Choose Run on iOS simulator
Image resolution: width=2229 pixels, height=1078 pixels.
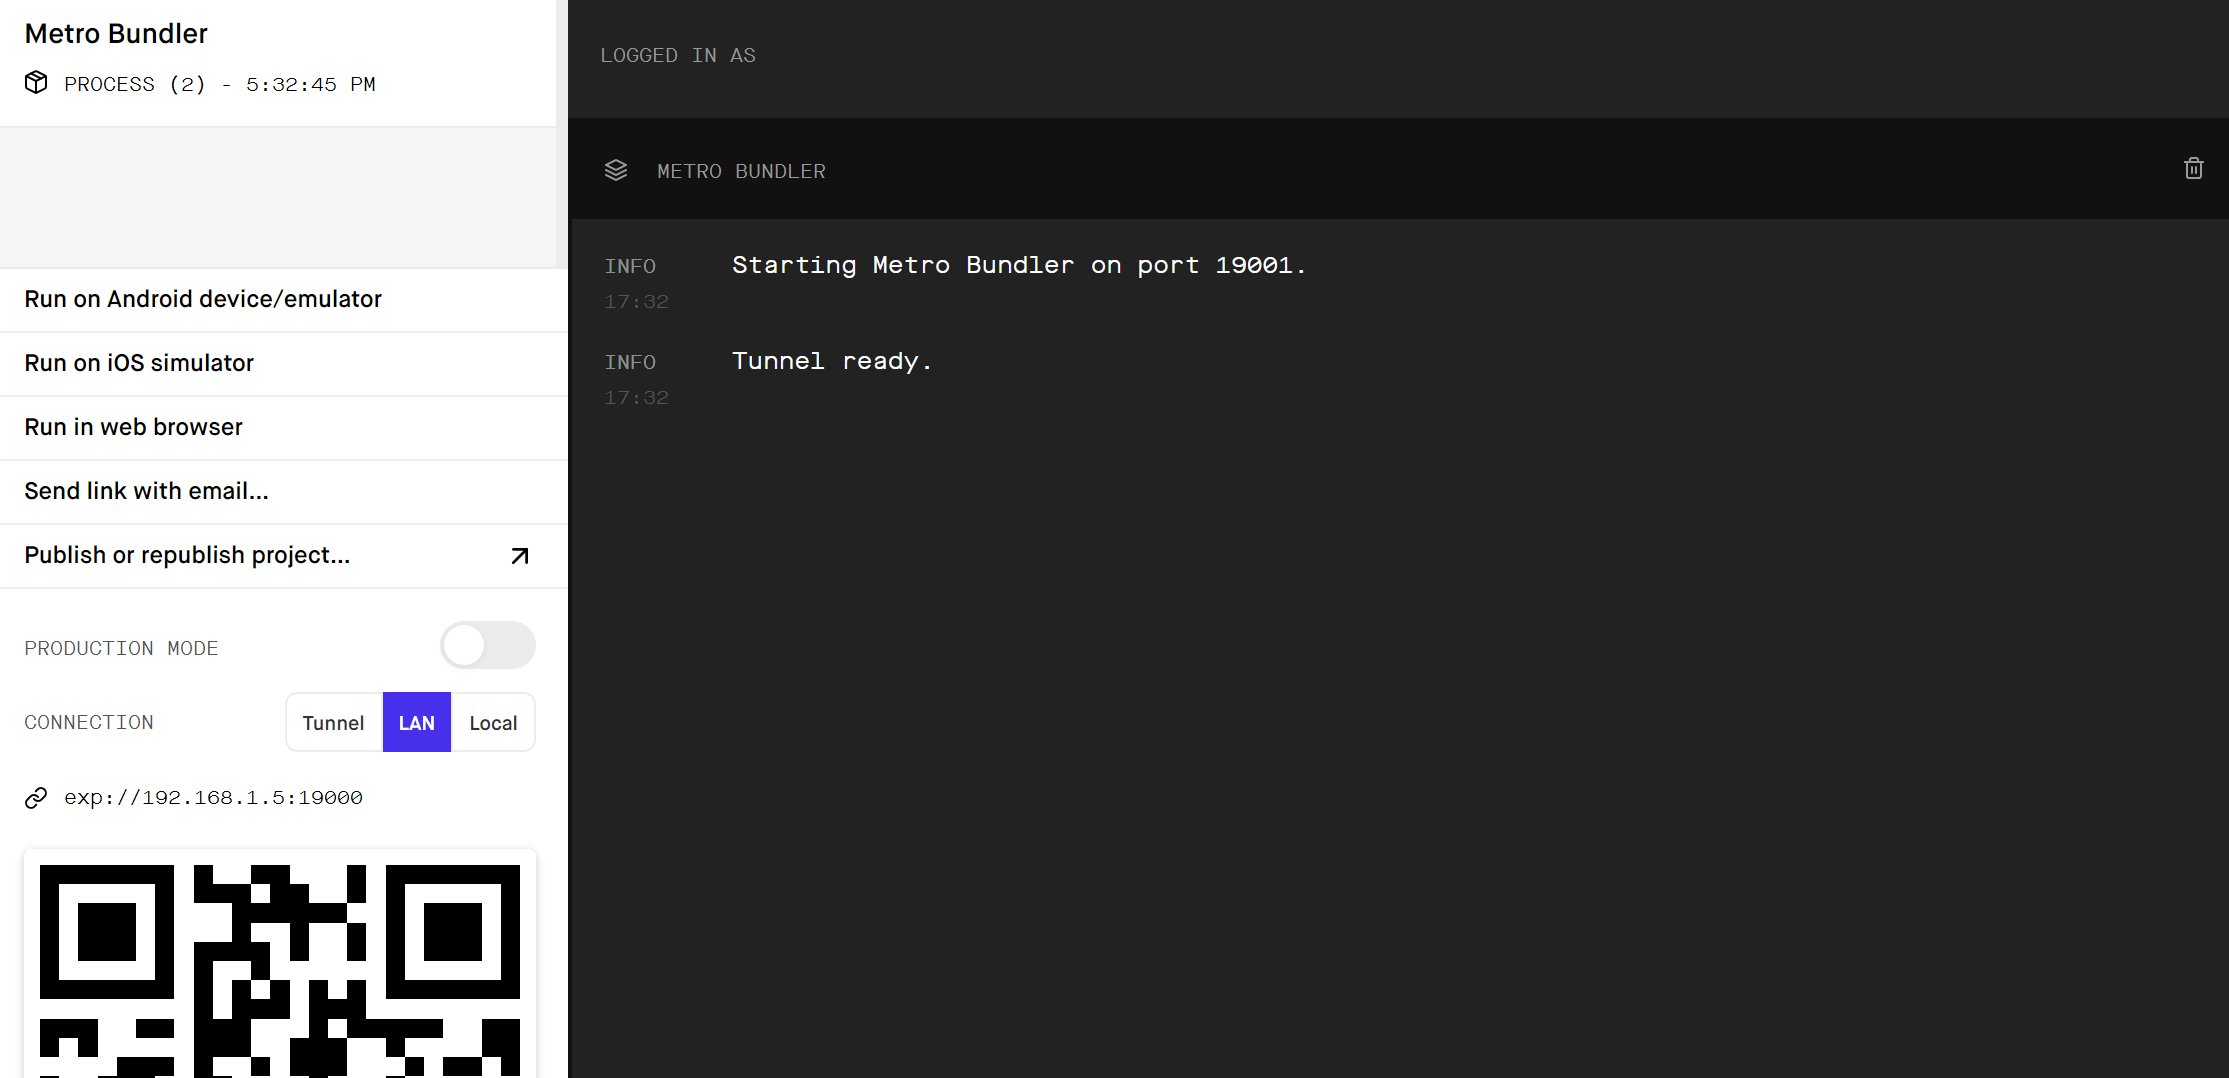pyautogui.click(x=284, y=364)
